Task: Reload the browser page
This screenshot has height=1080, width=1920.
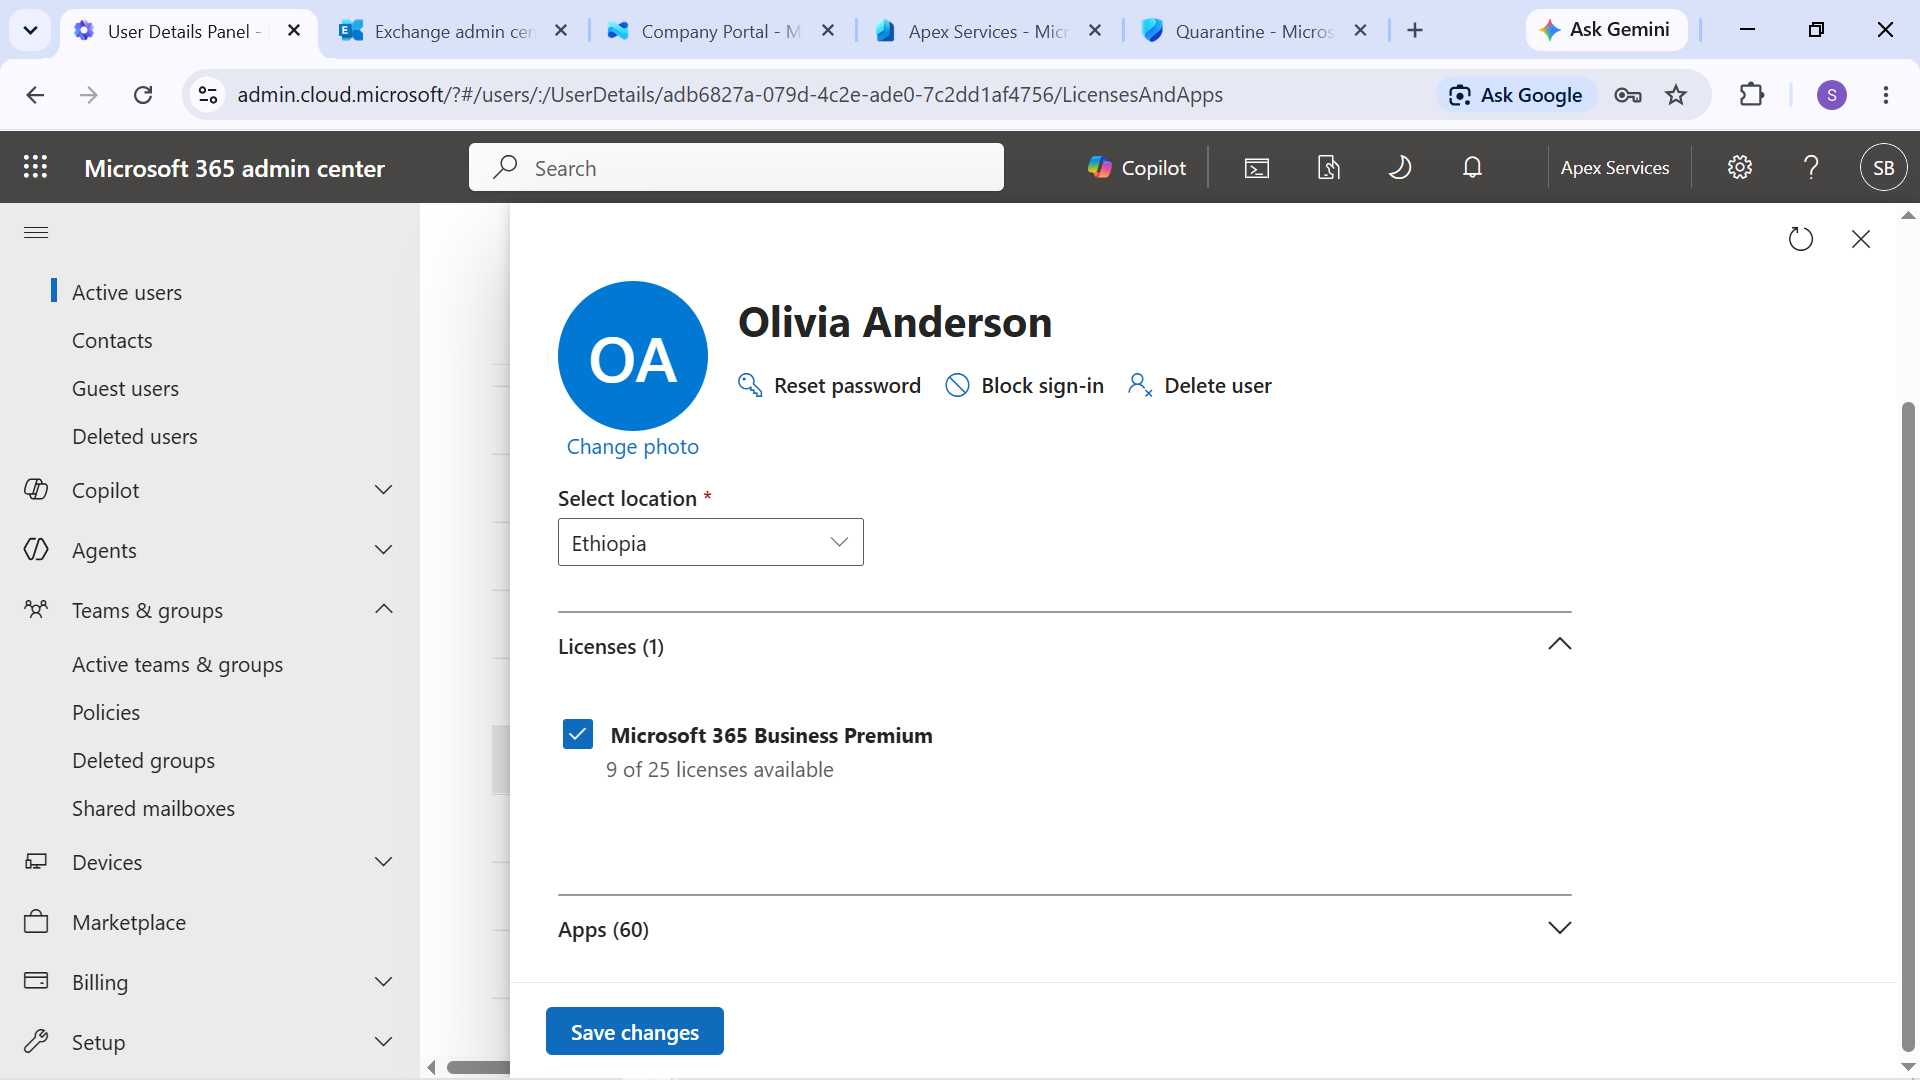Action: [143, 95]
